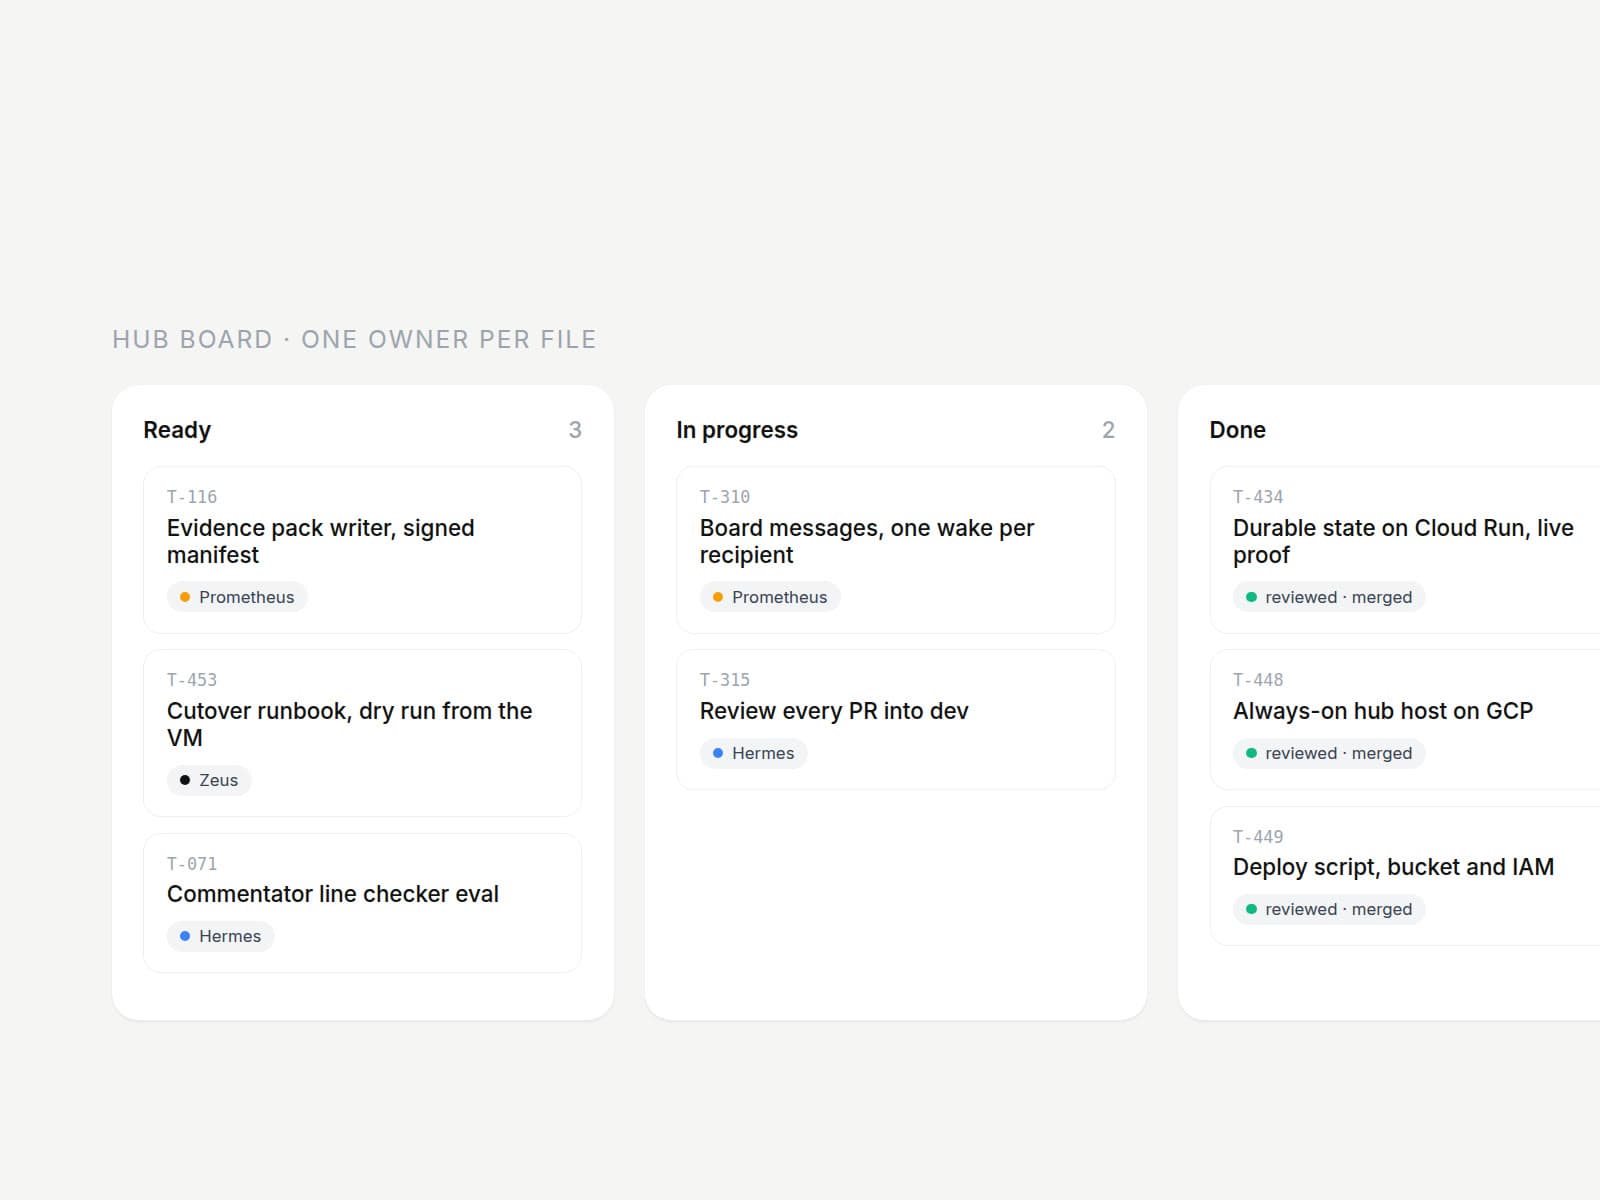Open Commentator line checker eval card
This screenshot has height=1200, width=1600.
(362, 903)
